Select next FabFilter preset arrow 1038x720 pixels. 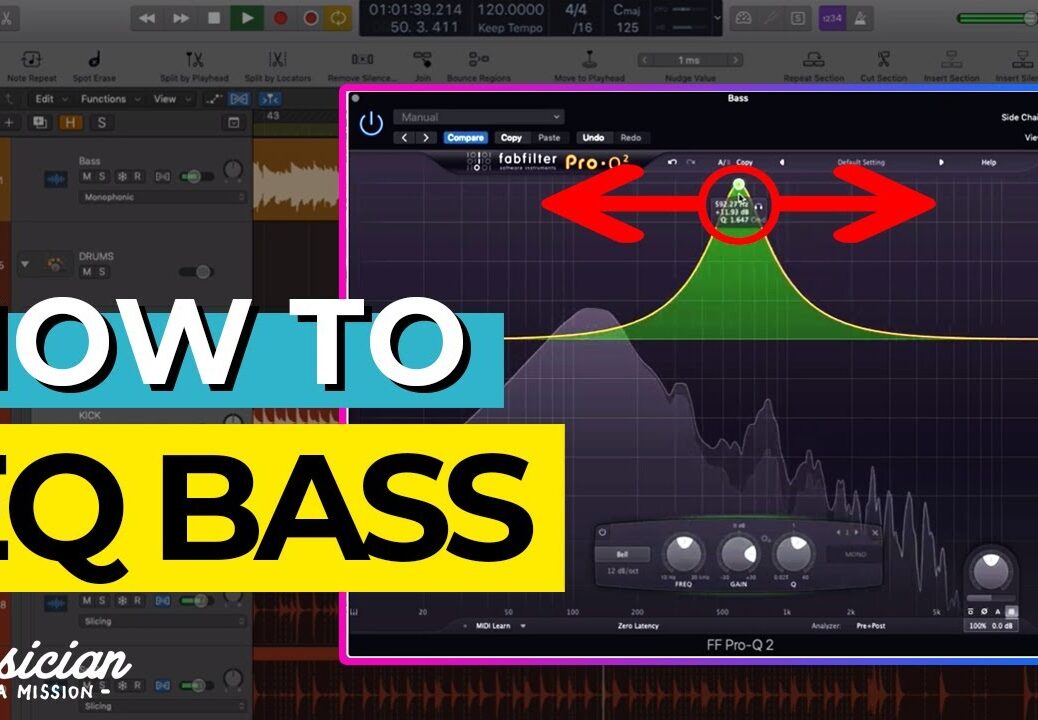941,162
